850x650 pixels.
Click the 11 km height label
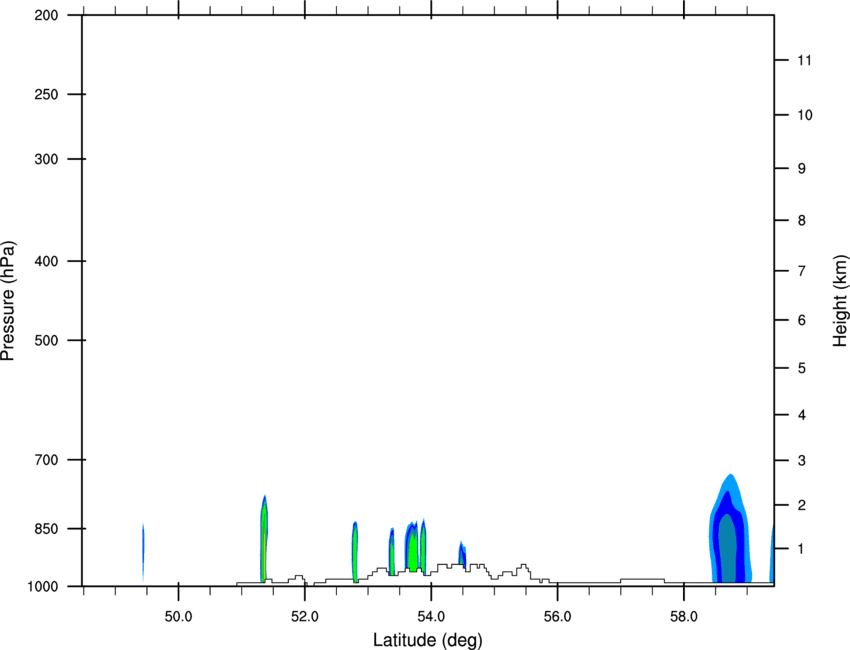pos(804,60)
